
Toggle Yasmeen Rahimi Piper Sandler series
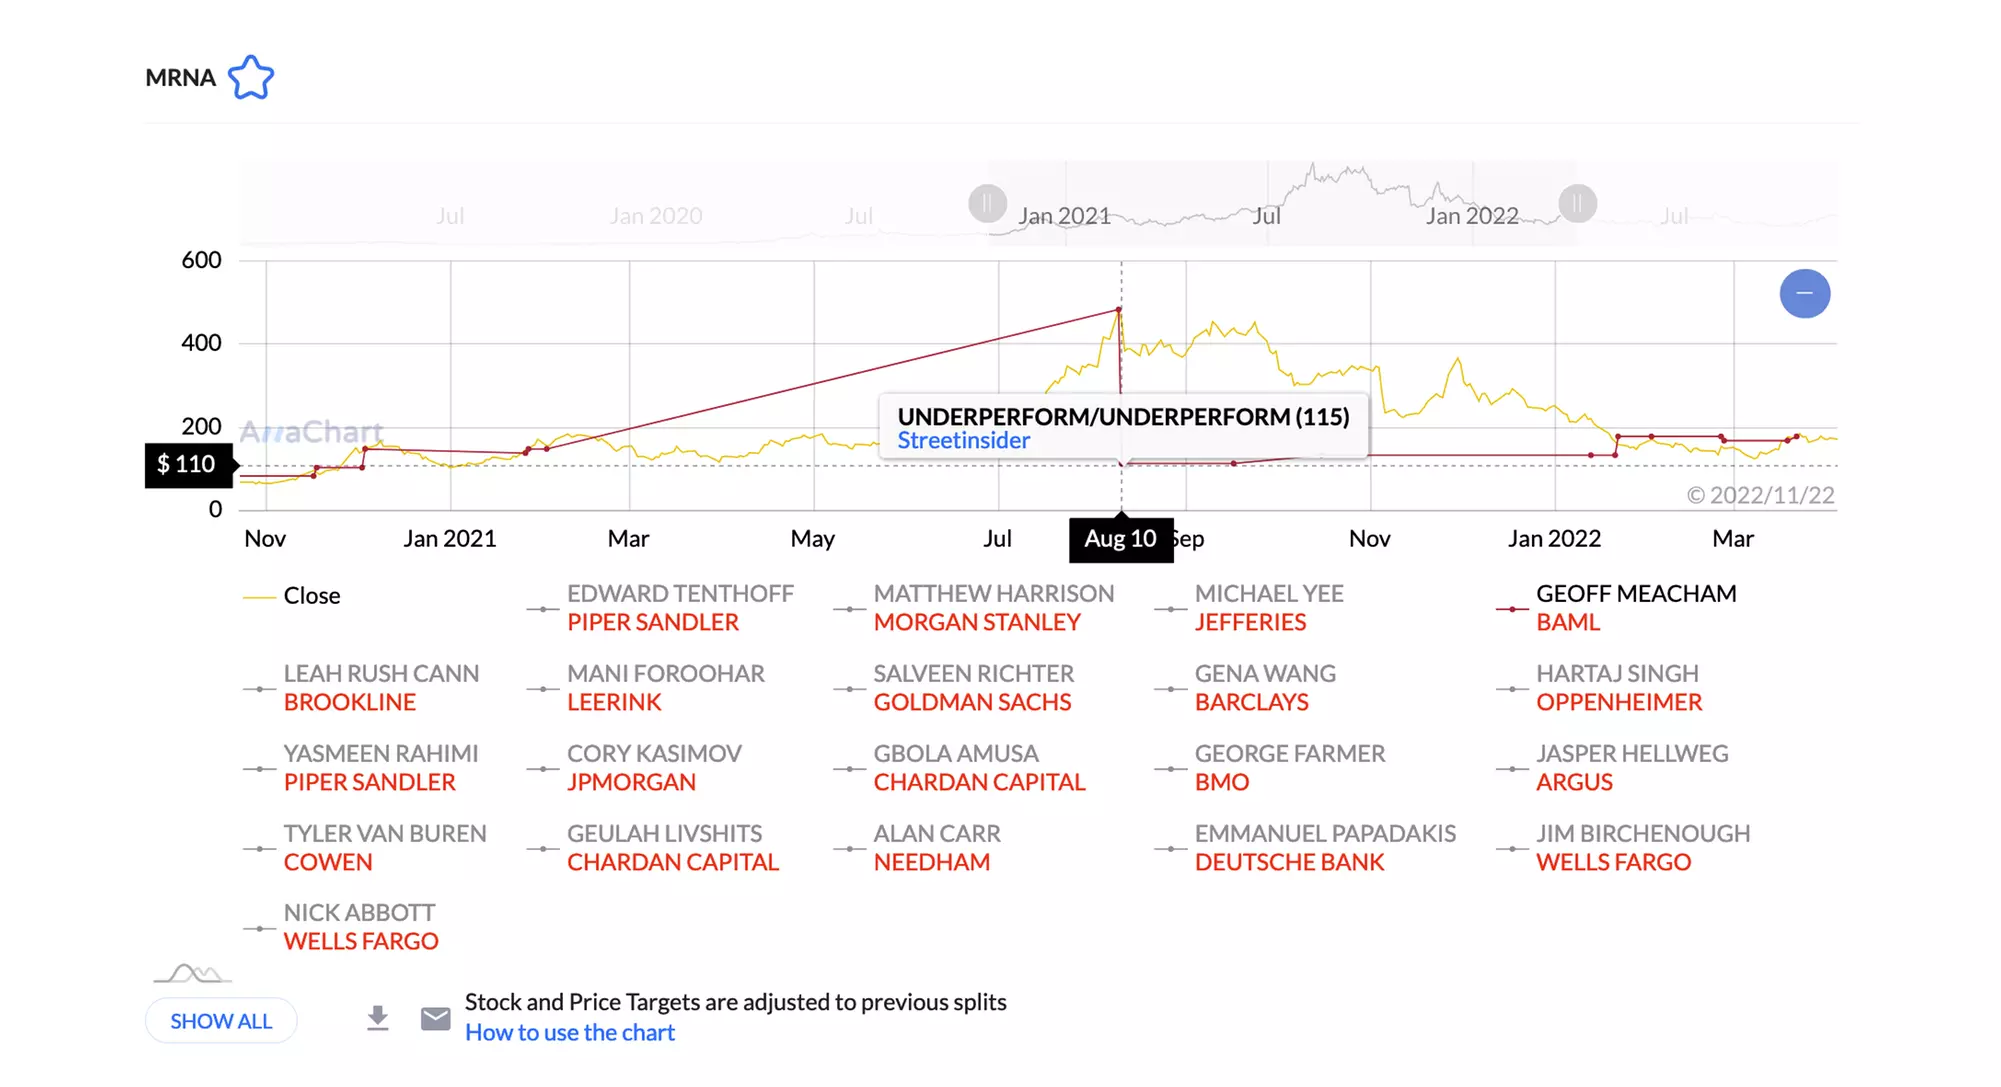(x=362, y=768)
